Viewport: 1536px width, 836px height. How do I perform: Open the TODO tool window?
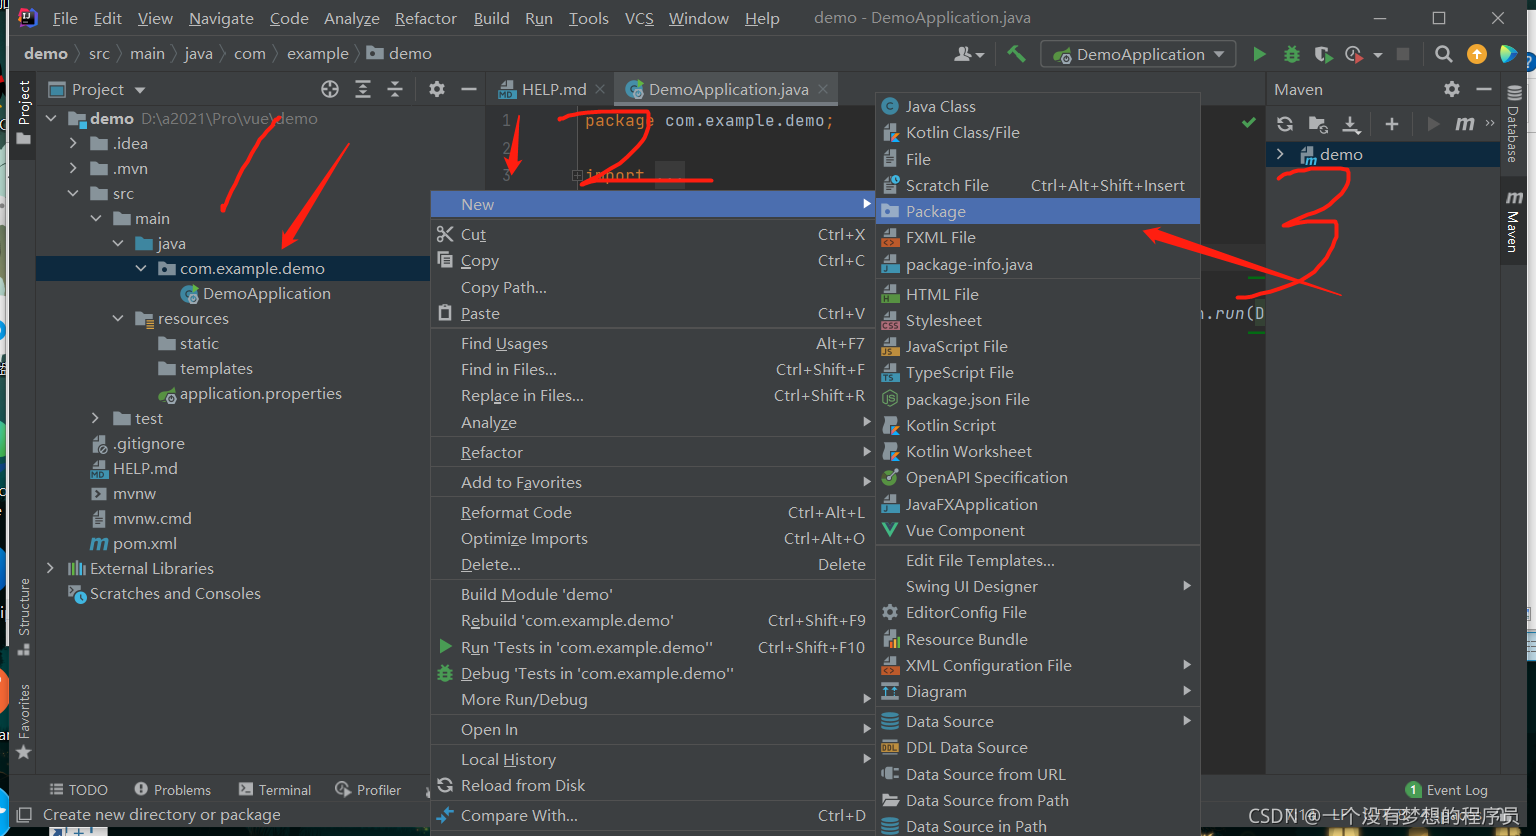(x=78, y=789)
